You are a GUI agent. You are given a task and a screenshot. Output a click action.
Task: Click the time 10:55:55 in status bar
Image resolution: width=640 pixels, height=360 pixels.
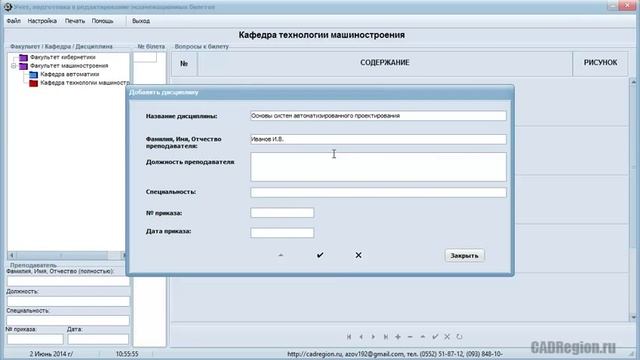[x=127, y=354]
